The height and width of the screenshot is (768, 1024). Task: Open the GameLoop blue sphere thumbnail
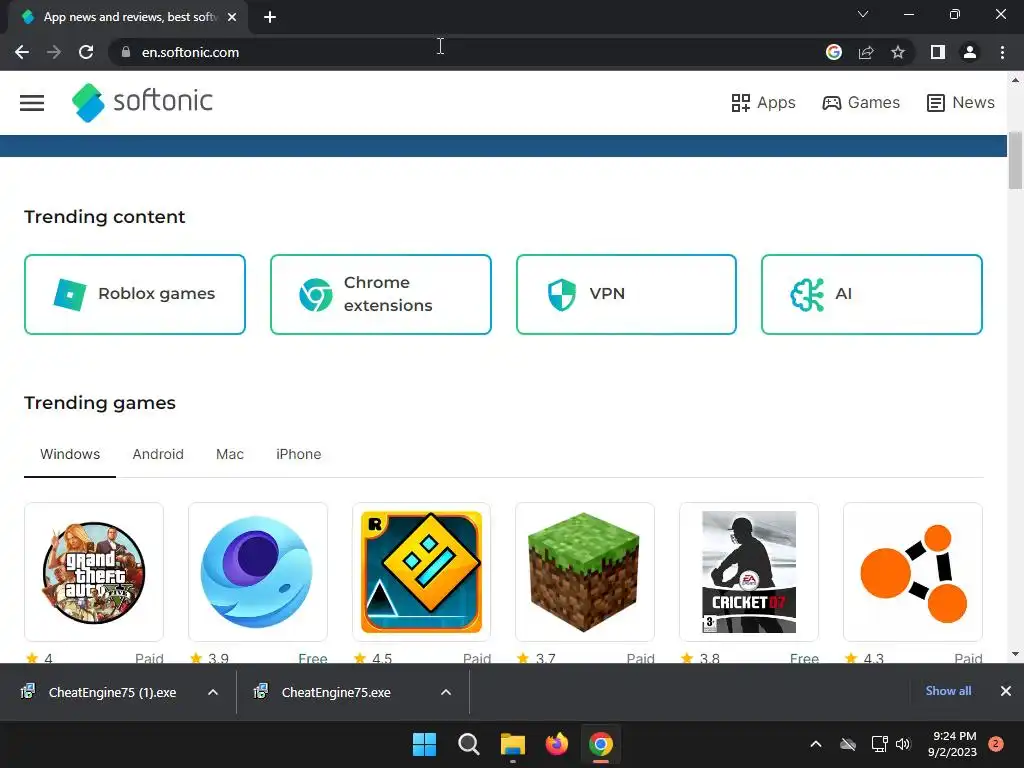(257, 572)
